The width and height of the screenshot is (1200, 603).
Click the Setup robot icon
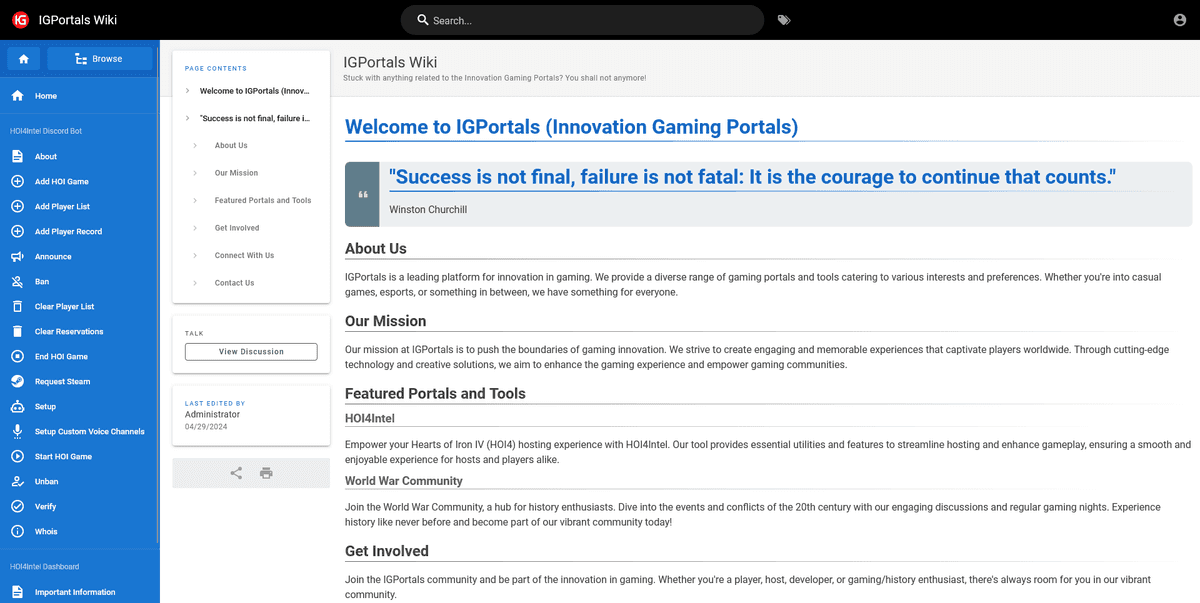coord(17,406)
